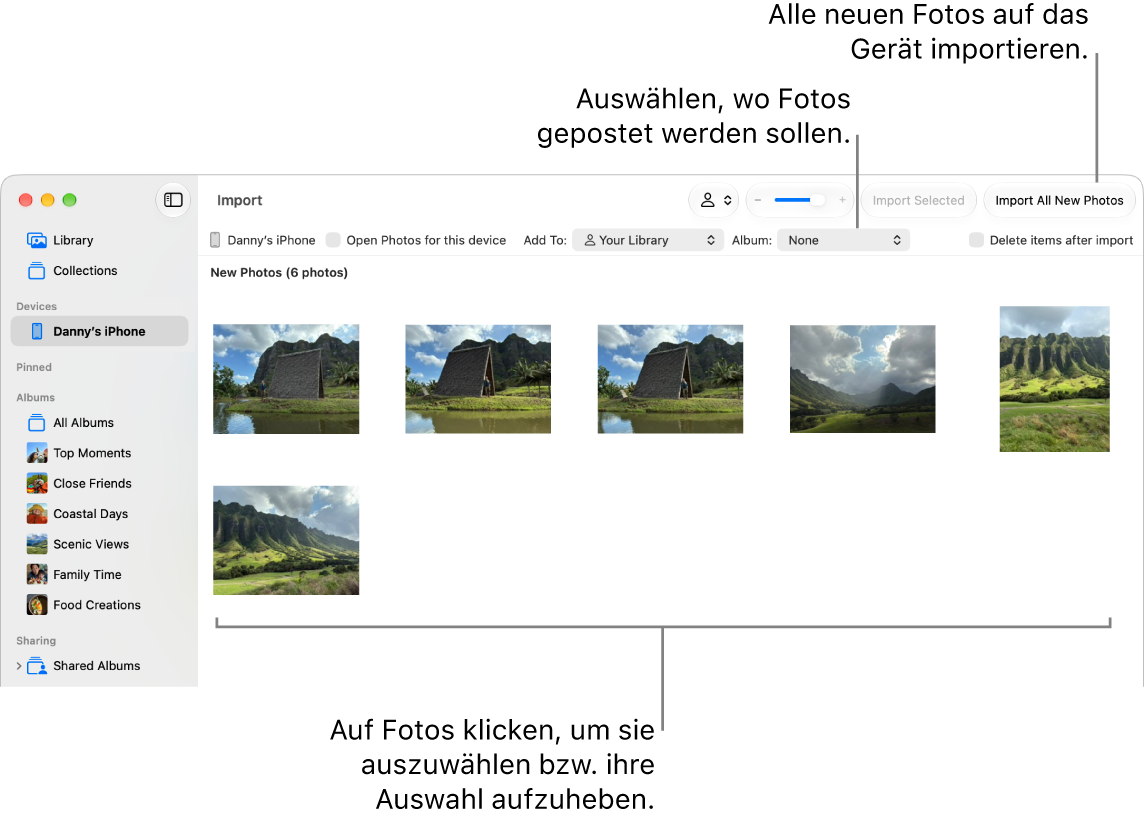This screenshot has width=1144, height=819.
Task: Select the third hut photo thumbnail
Action: coord(670,379)
